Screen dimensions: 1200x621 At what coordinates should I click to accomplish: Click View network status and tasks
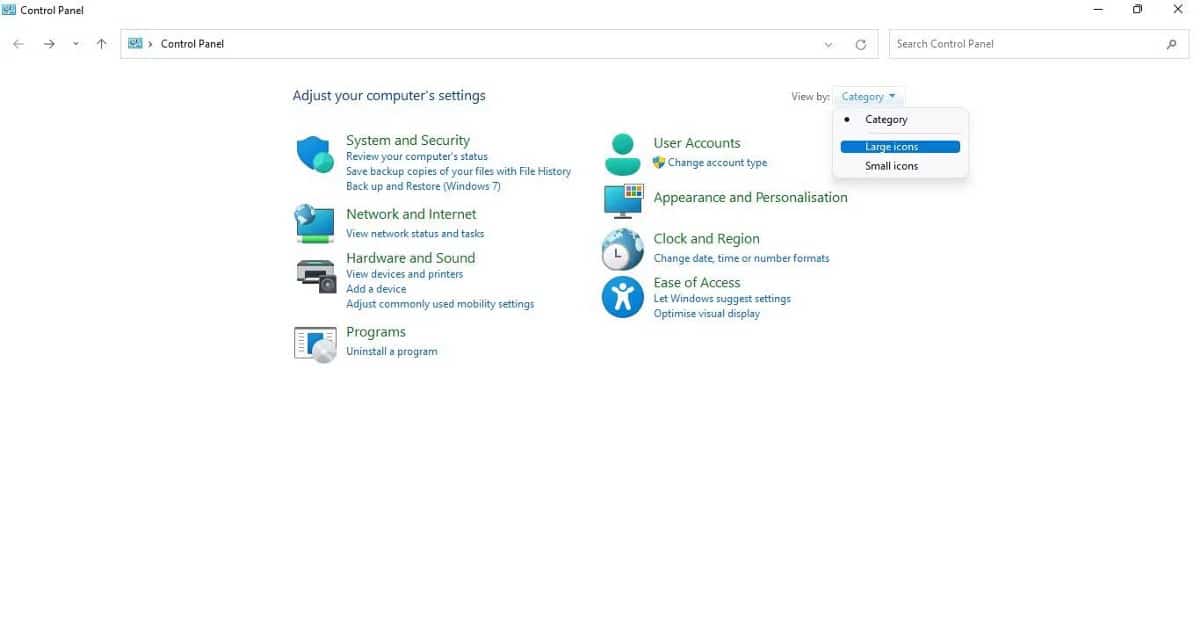tap(415, 233)
